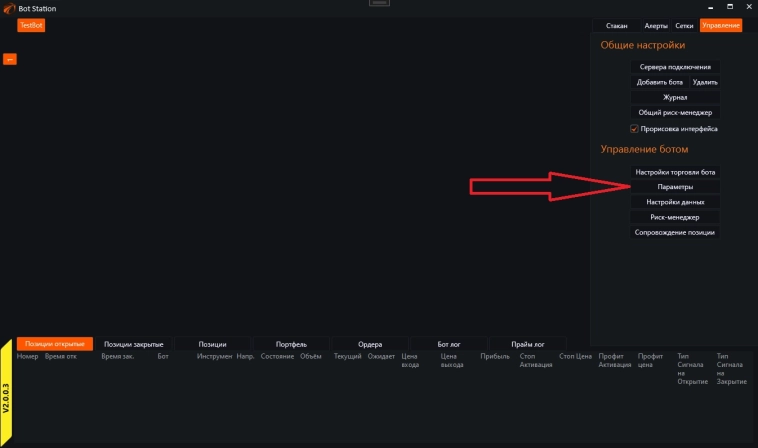Screen dimensions: 758x448
Task: Click the yellow V2.0.0.3 version badge
Action: (x=6, y=394)
